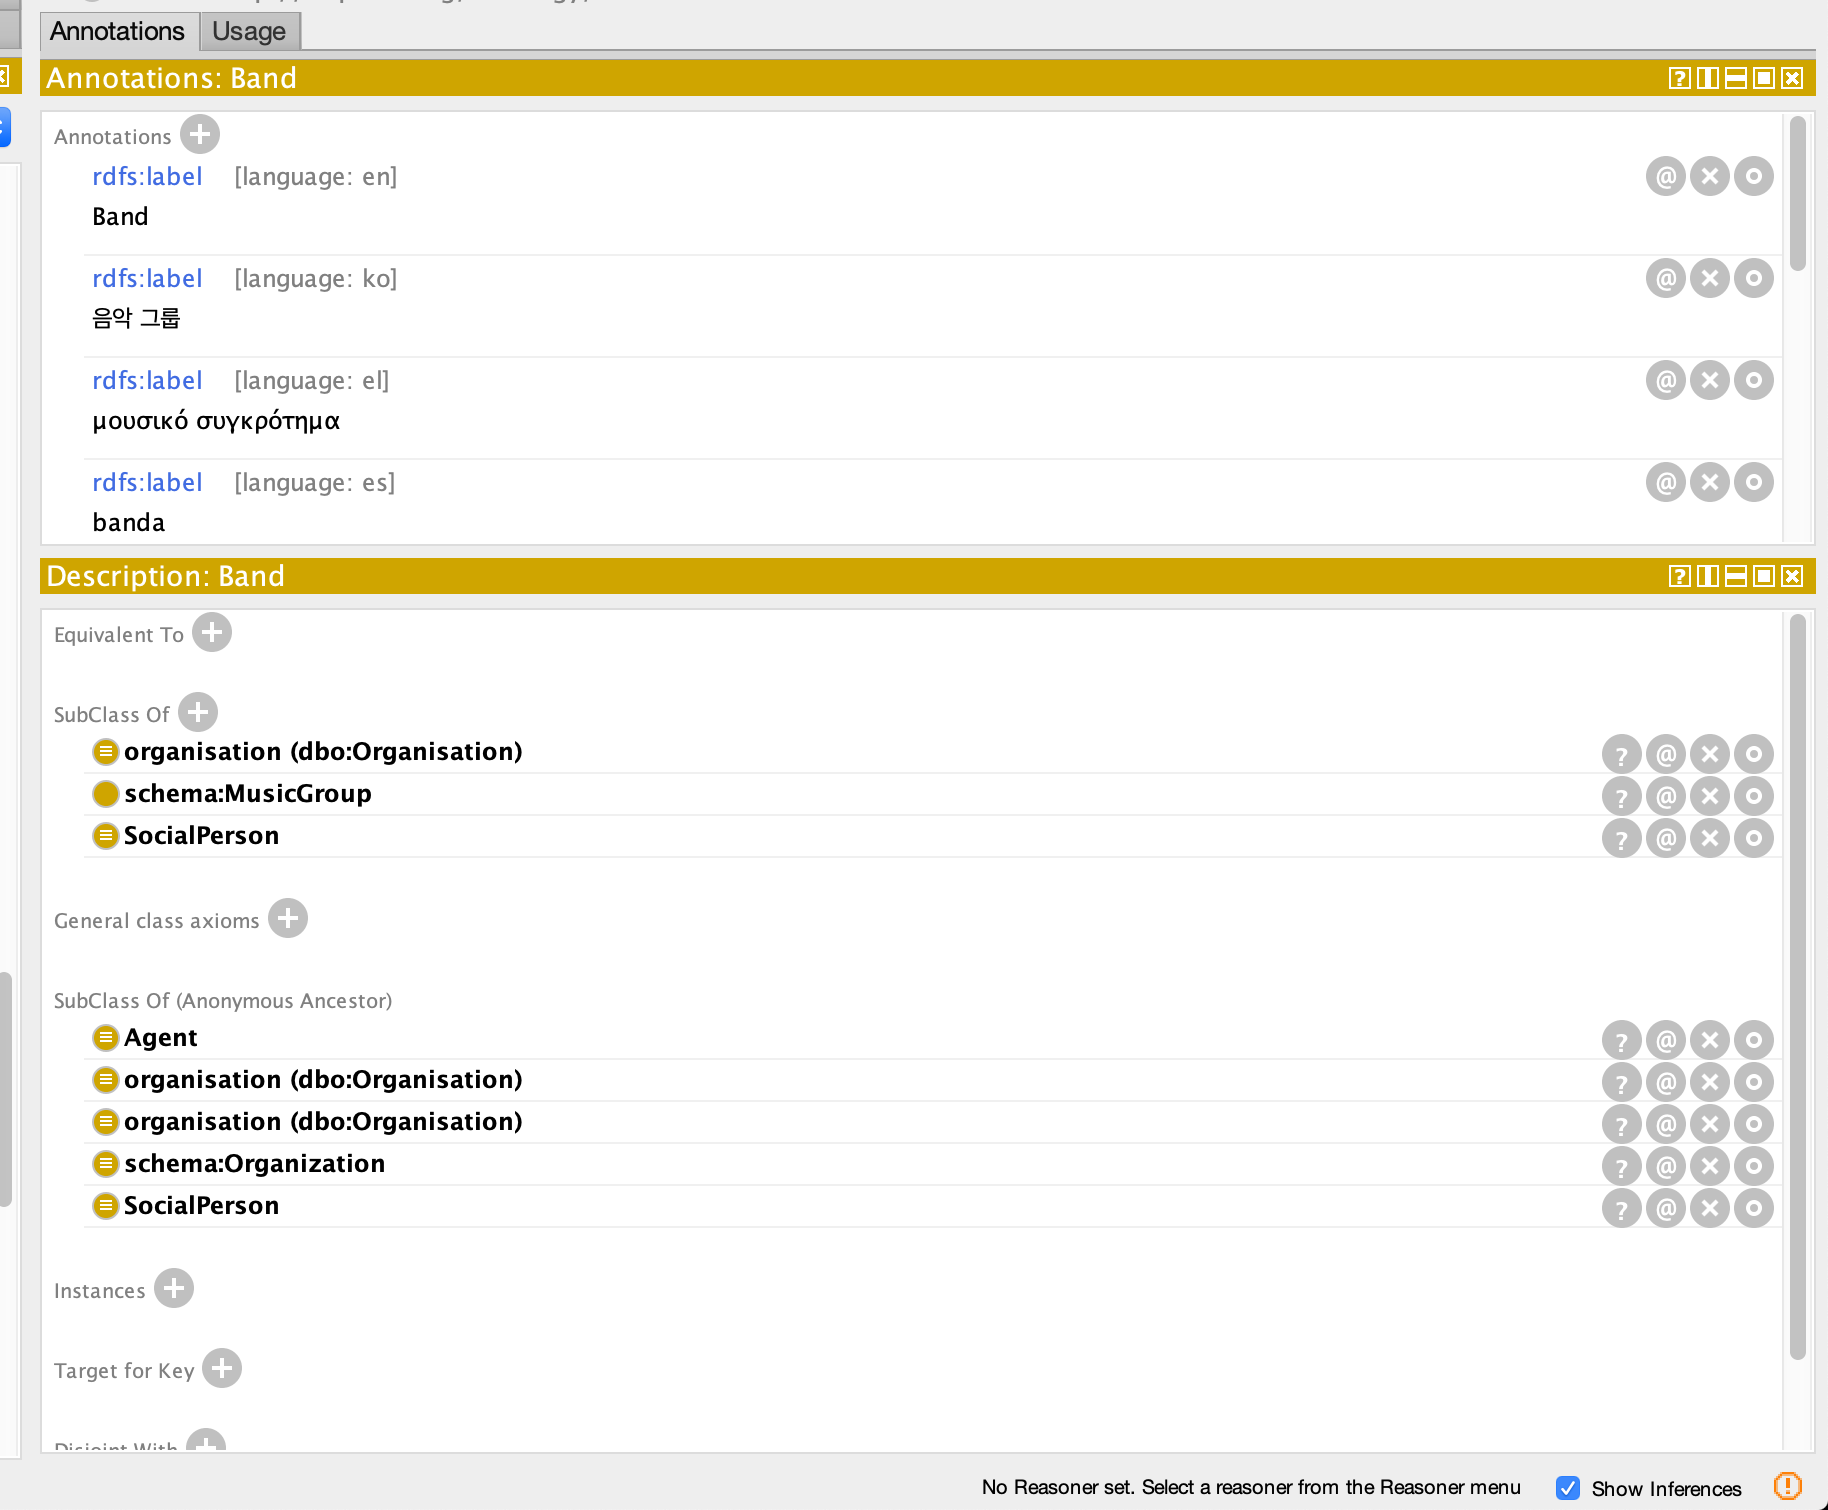Viewport: 1828px width, 1510px height.
Task: Add an Equivalent To class expression
Action: tap(211, 632)
